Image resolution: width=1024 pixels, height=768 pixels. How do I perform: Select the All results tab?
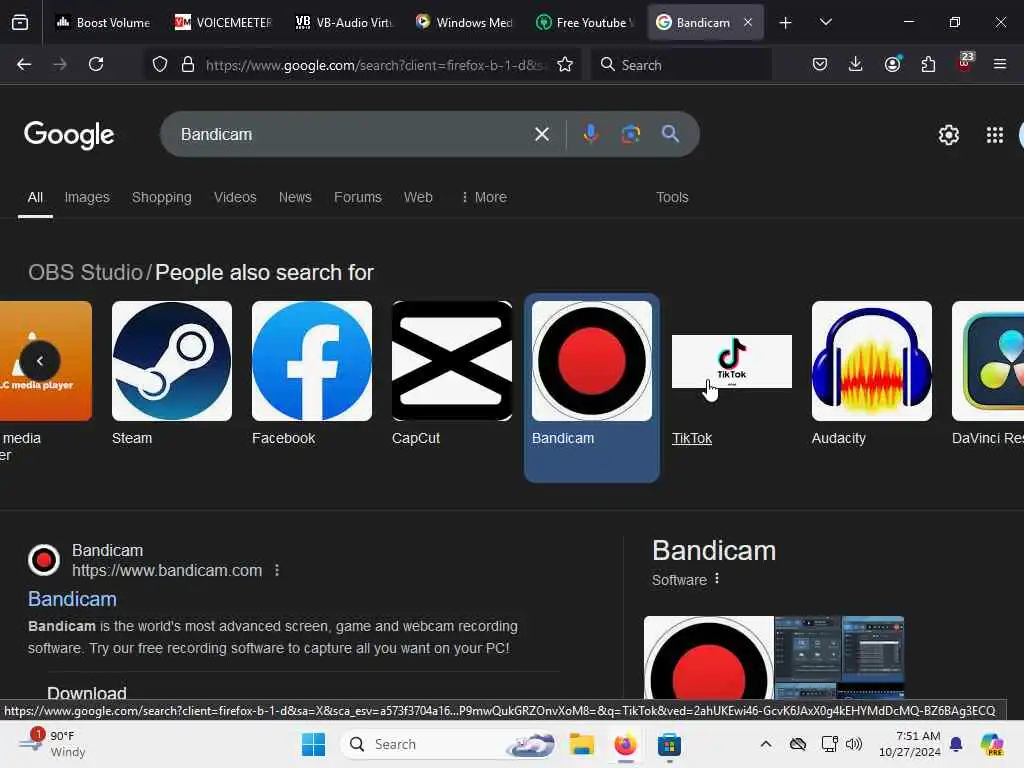[35, 197]
